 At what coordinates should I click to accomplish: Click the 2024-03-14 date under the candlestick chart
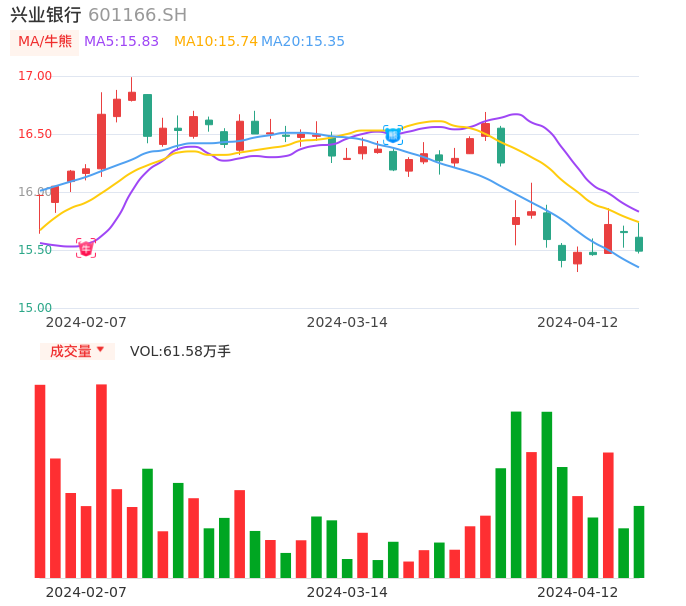347,322
